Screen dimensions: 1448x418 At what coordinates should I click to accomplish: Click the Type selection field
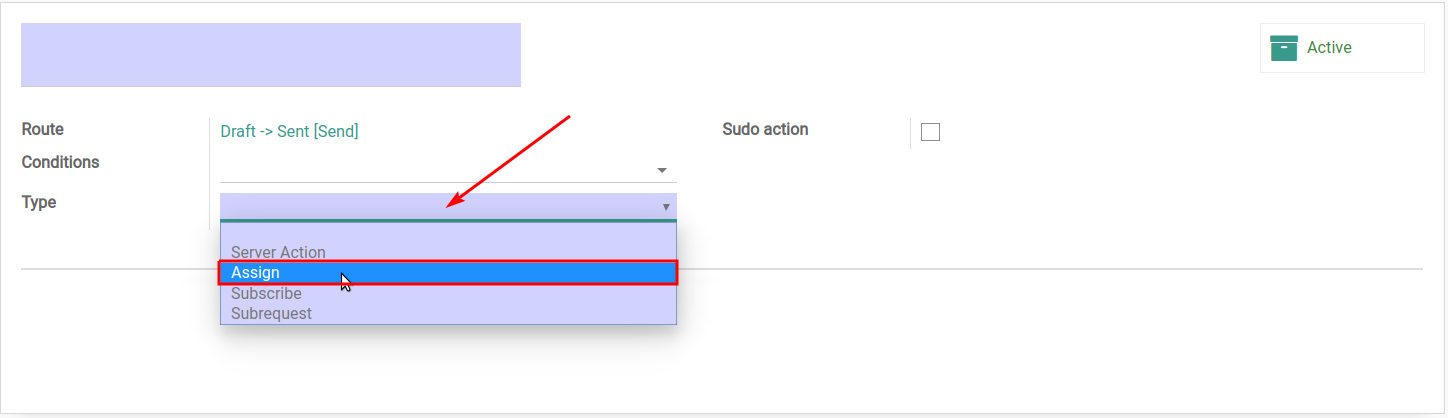coord(448,206)
